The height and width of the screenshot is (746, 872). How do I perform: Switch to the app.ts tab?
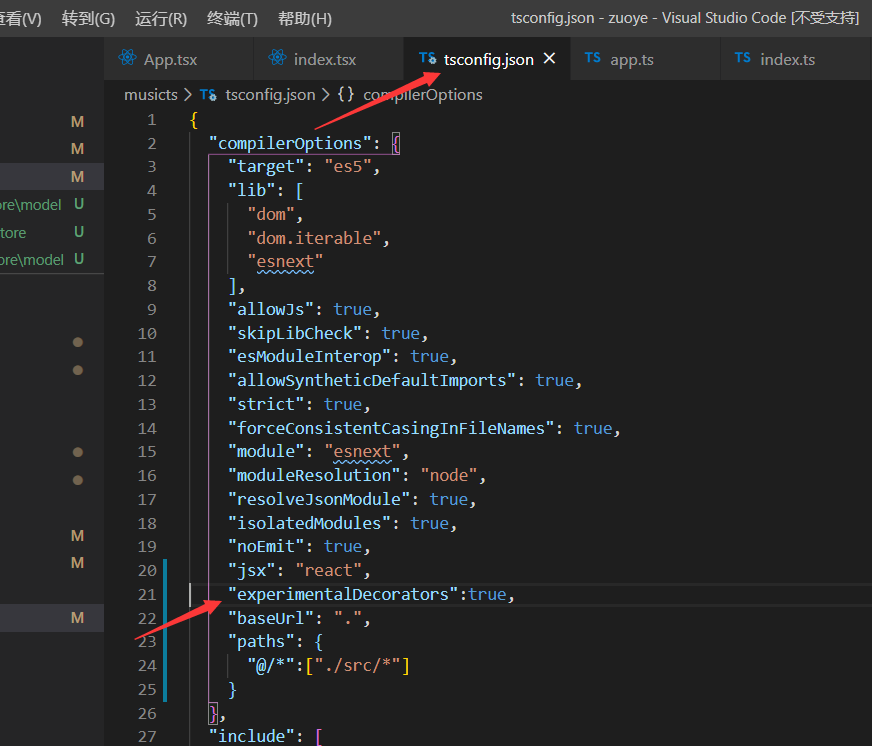click(645, 59)
